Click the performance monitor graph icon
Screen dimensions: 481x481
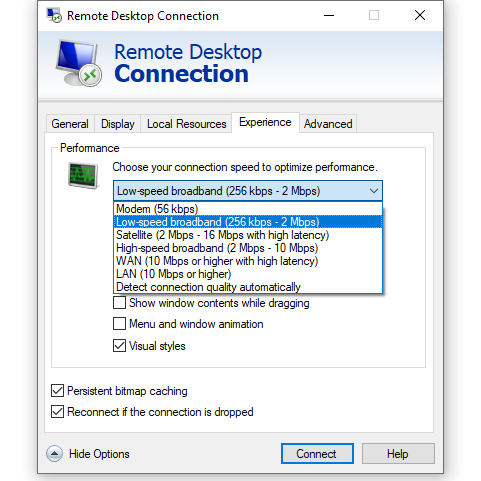point(83,175)
